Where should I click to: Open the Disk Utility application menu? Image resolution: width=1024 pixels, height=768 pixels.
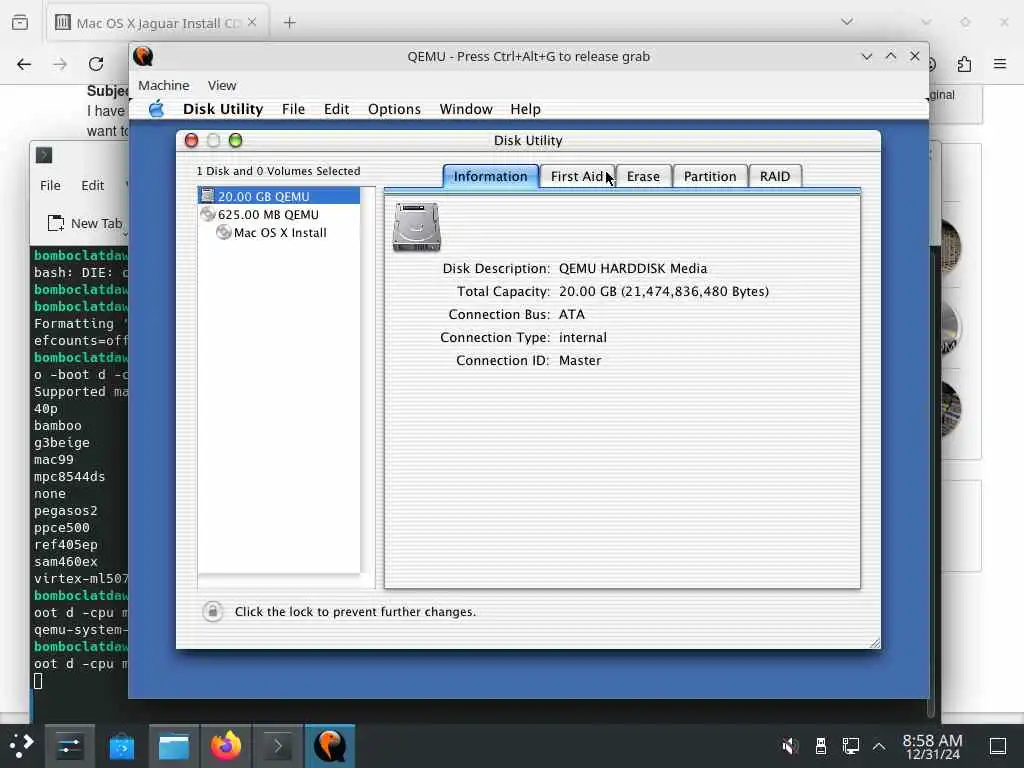point(223,109)
